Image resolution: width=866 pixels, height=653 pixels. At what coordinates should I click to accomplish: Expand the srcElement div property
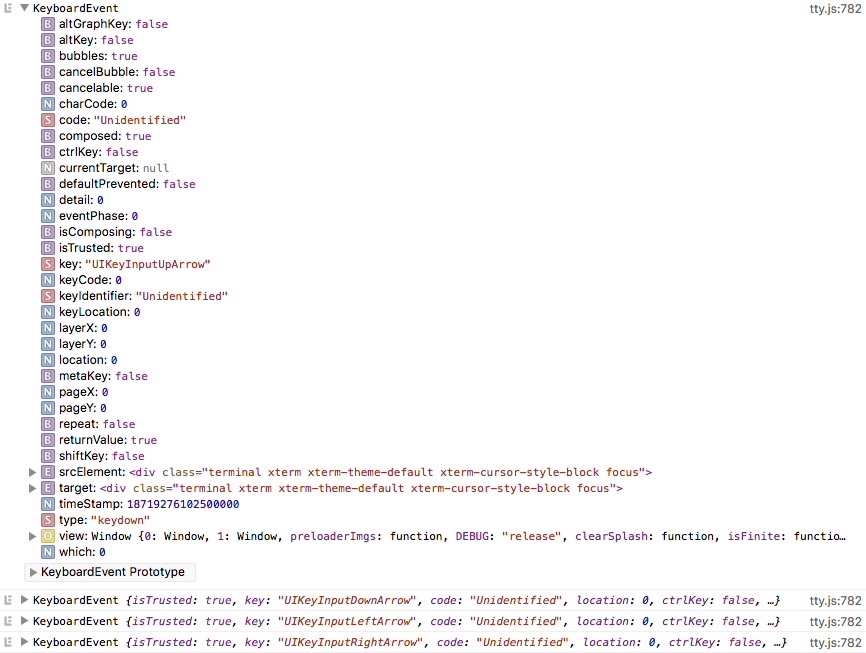pyautogui.click(x=32, y=472)
